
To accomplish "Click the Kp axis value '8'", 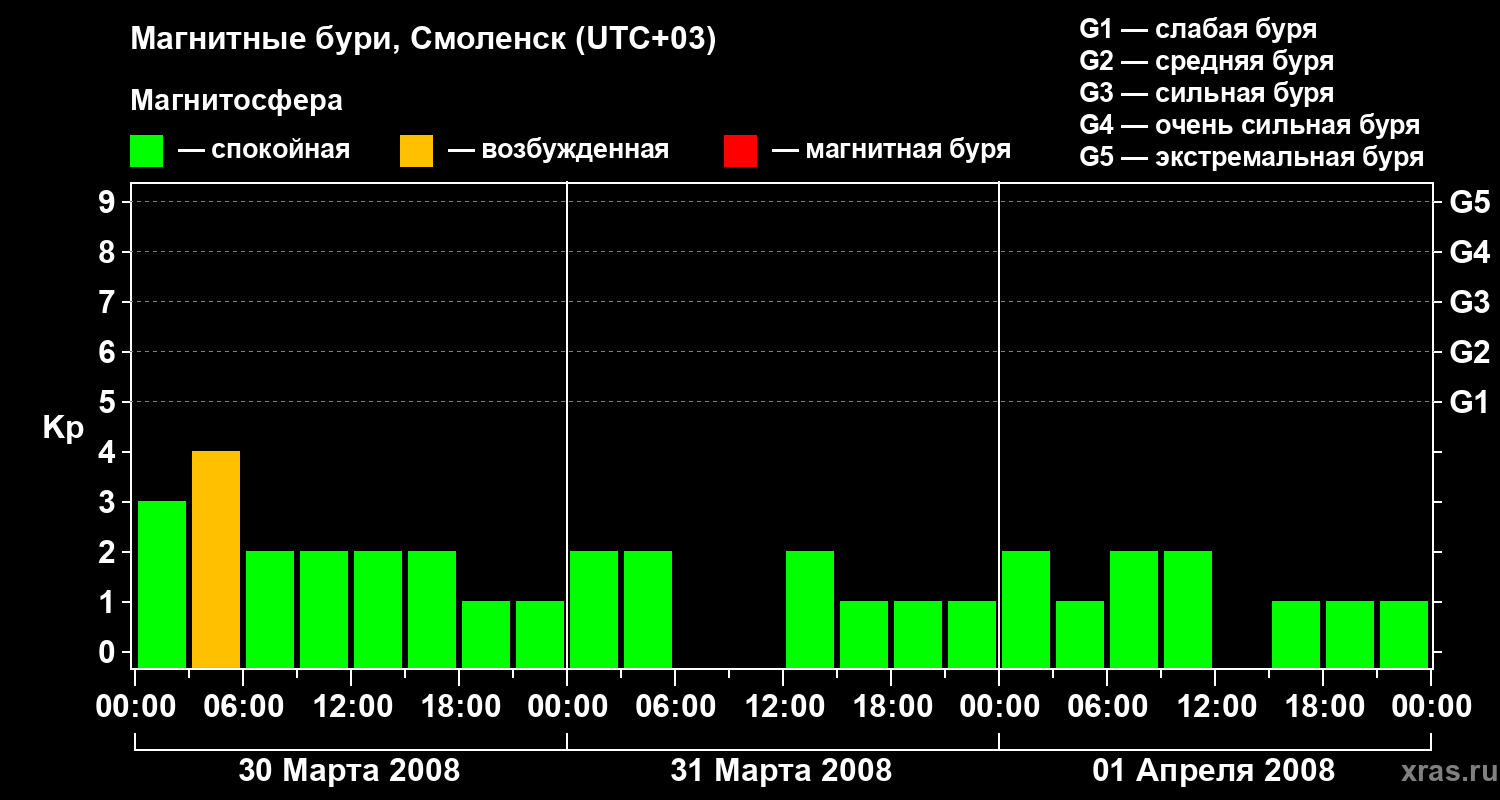I will (109, 252).
